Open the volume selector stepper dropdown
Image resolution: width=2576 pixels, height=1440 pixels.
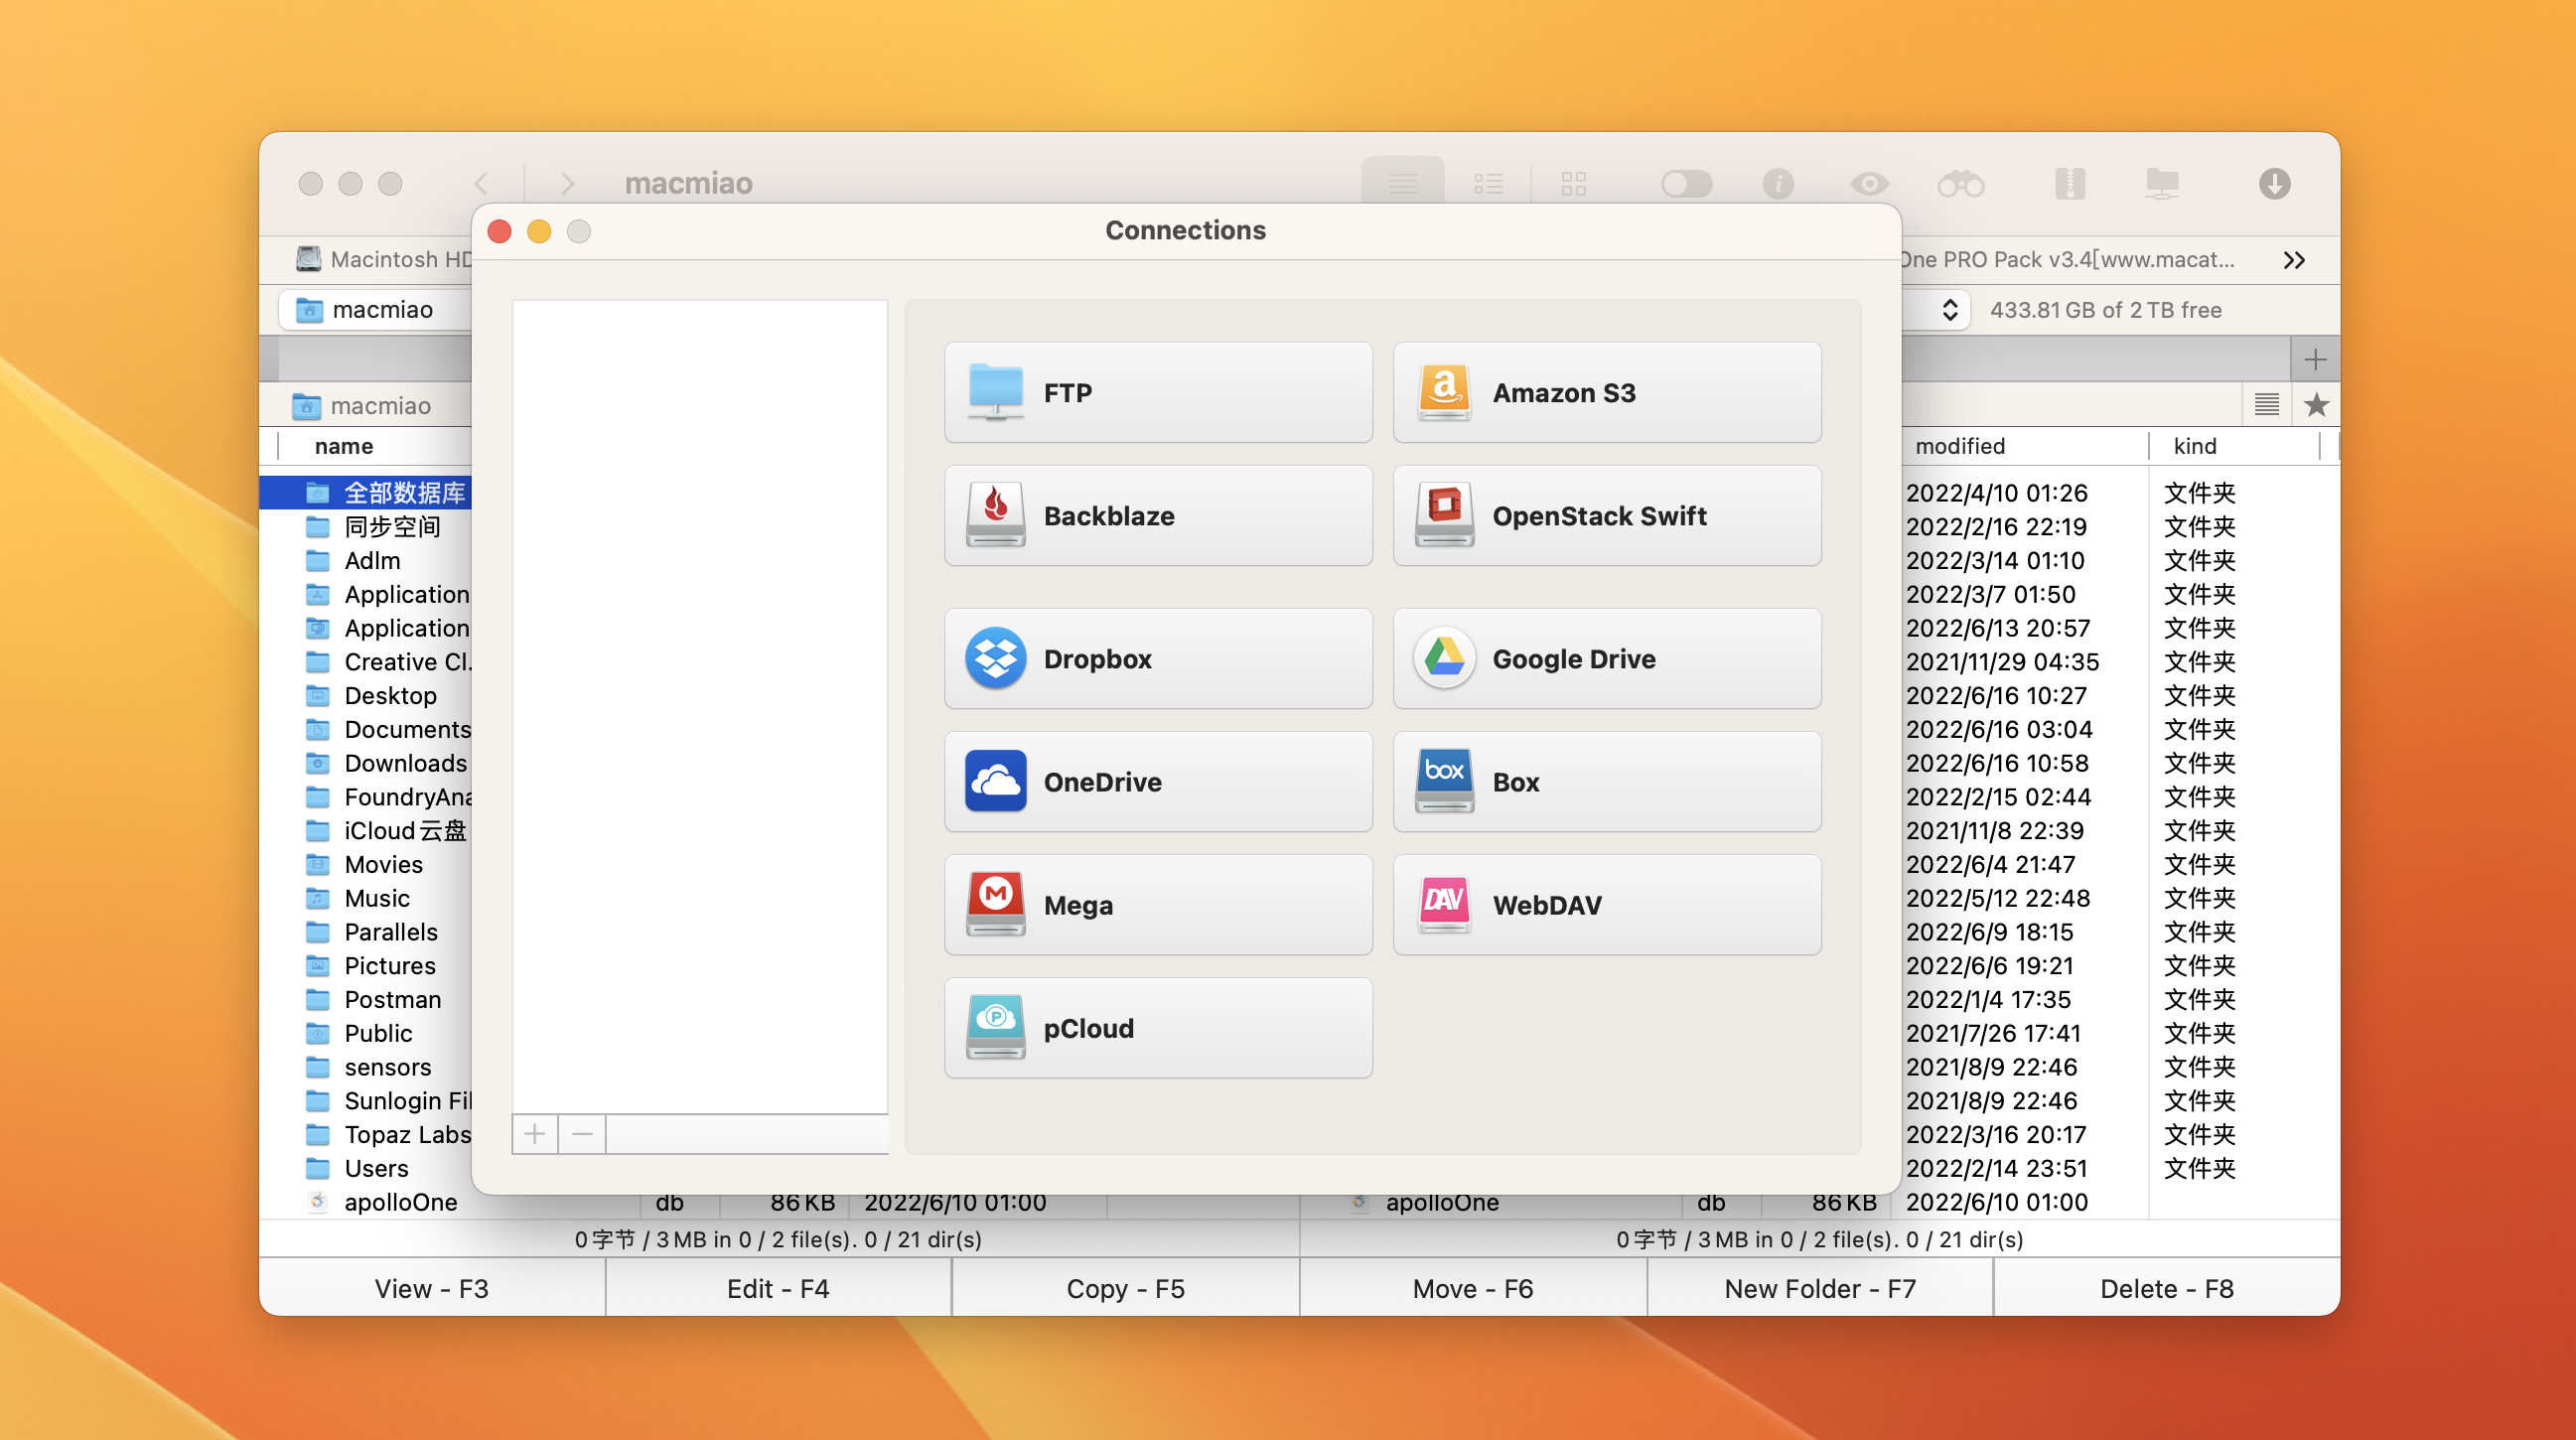[x=1949, y=310]
